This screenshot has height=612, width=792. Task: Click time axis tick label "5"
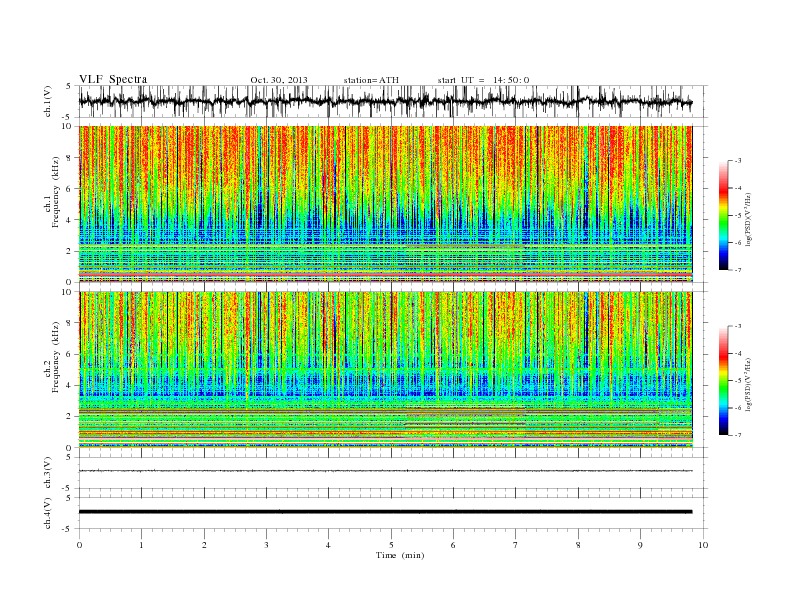(391, 545)
